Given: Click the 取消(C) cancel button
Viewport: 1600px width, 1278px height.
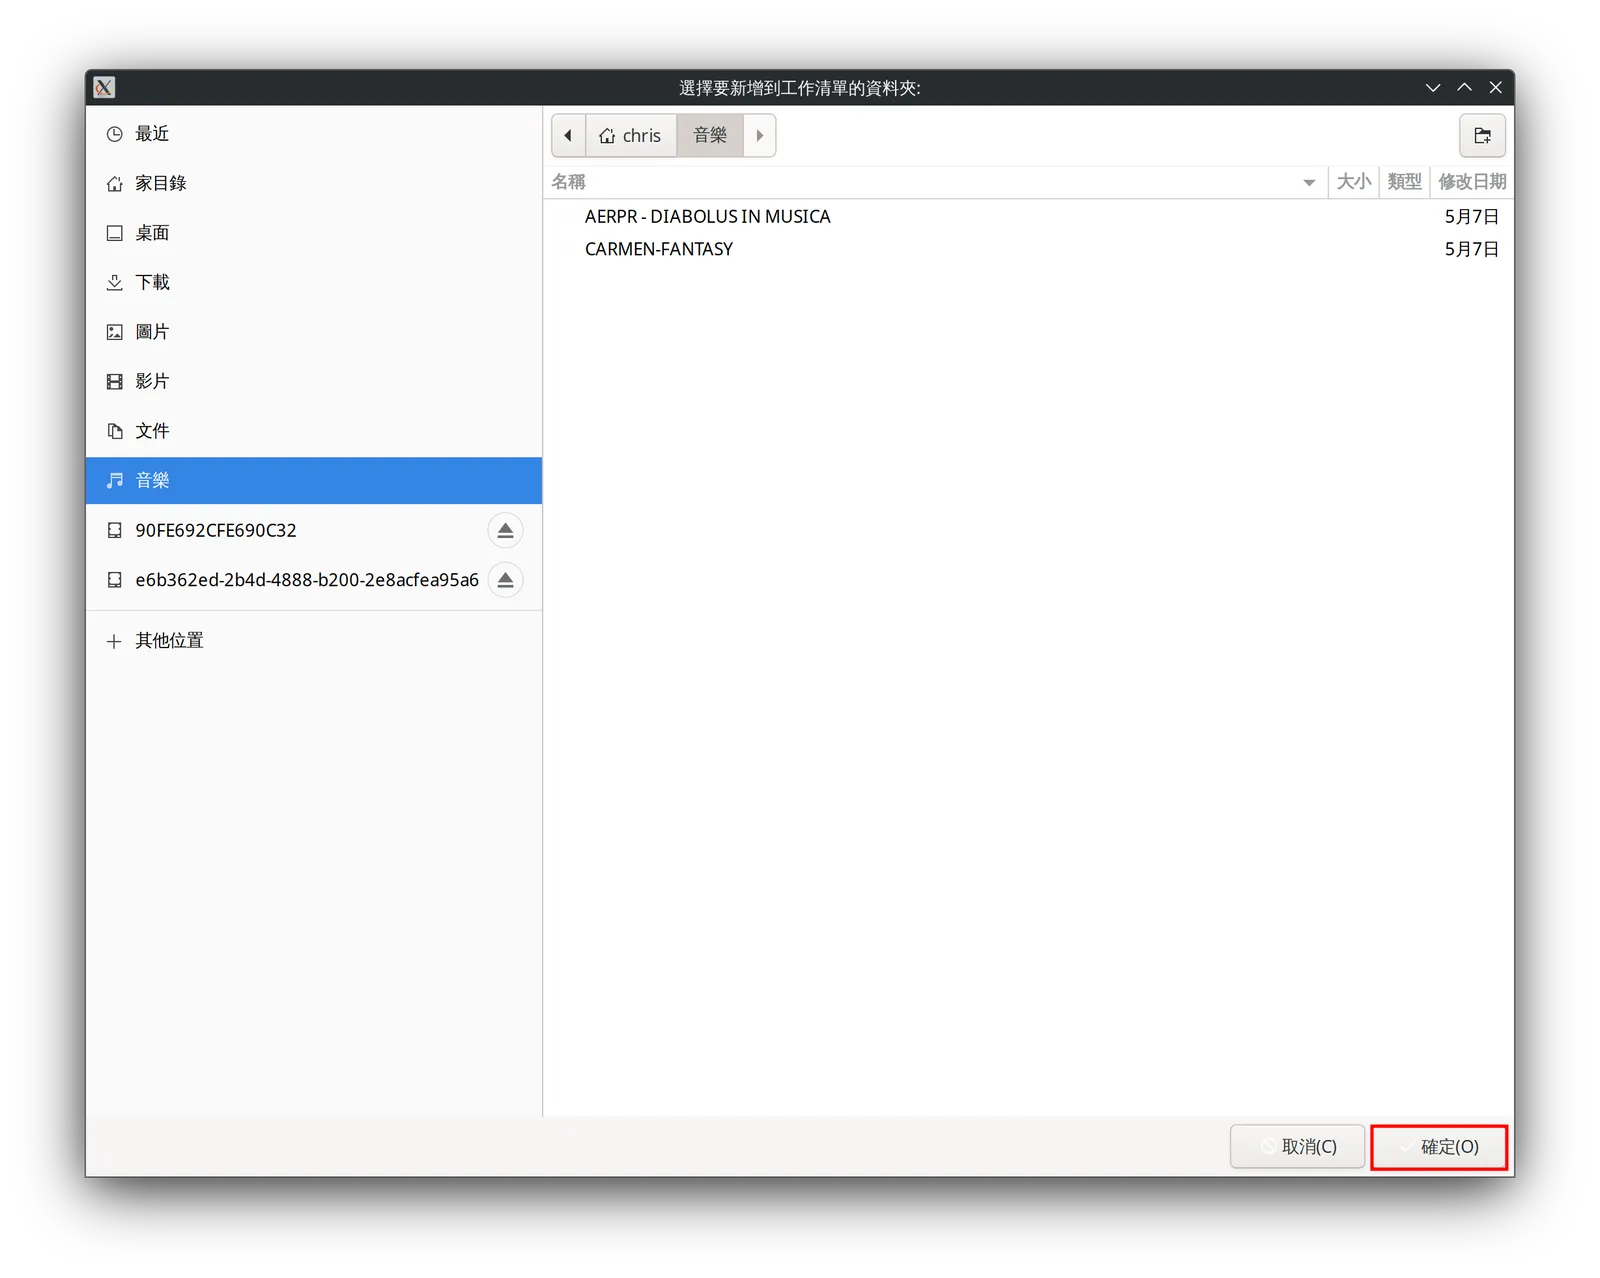Looking at the screenshot, I should pyautogui.click(x=1297, y=1146).
